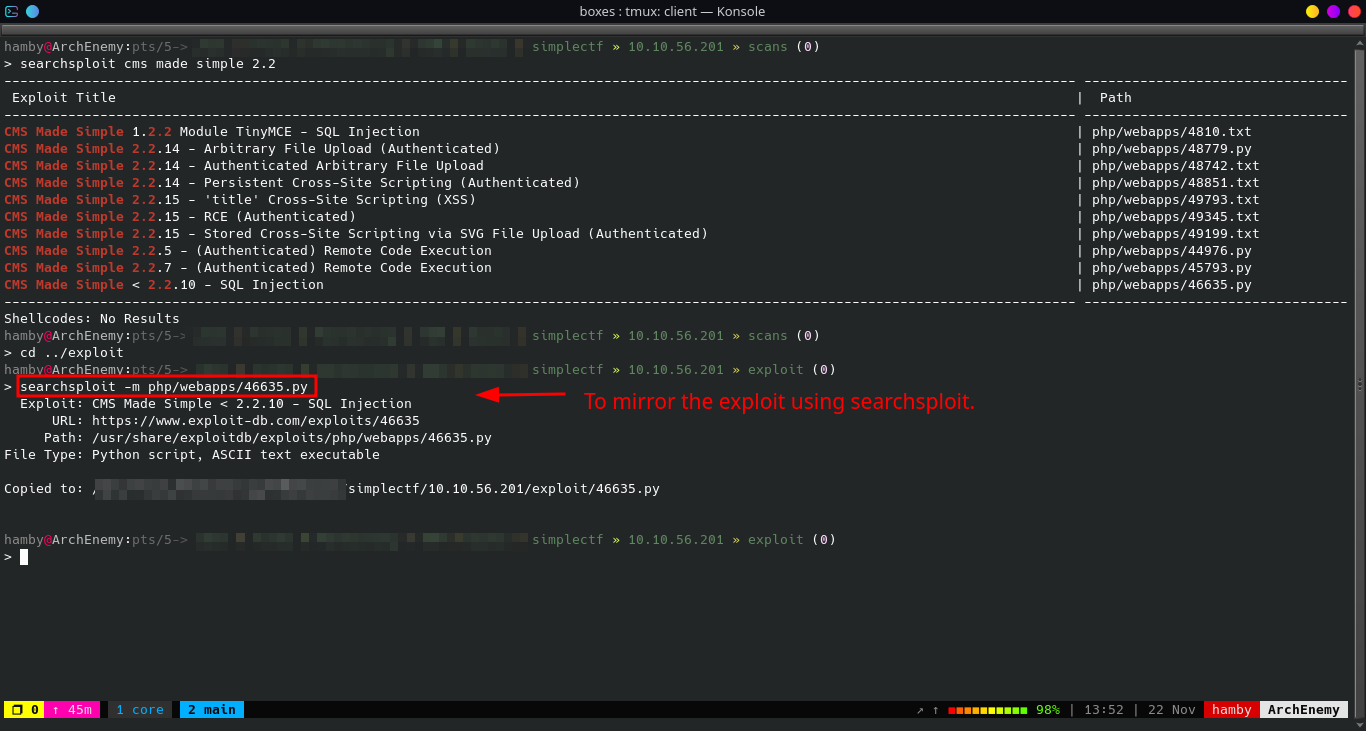This screenshot has height=731, width=1366.
Task: Click the 'searchsploit -m php/webapps/46635.py' command
Action: point(164,386)
